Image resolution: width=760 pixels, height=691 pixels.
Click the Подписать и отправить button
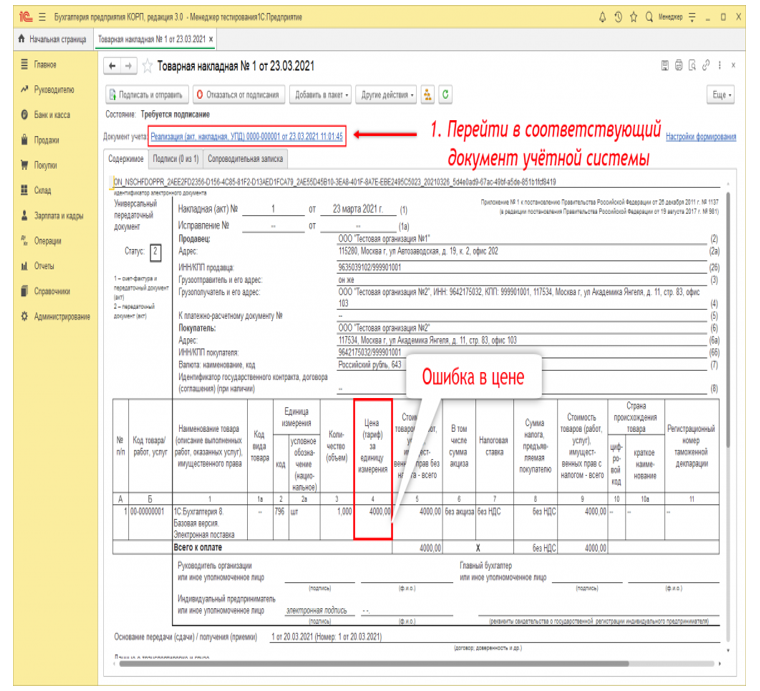point(147,94)
